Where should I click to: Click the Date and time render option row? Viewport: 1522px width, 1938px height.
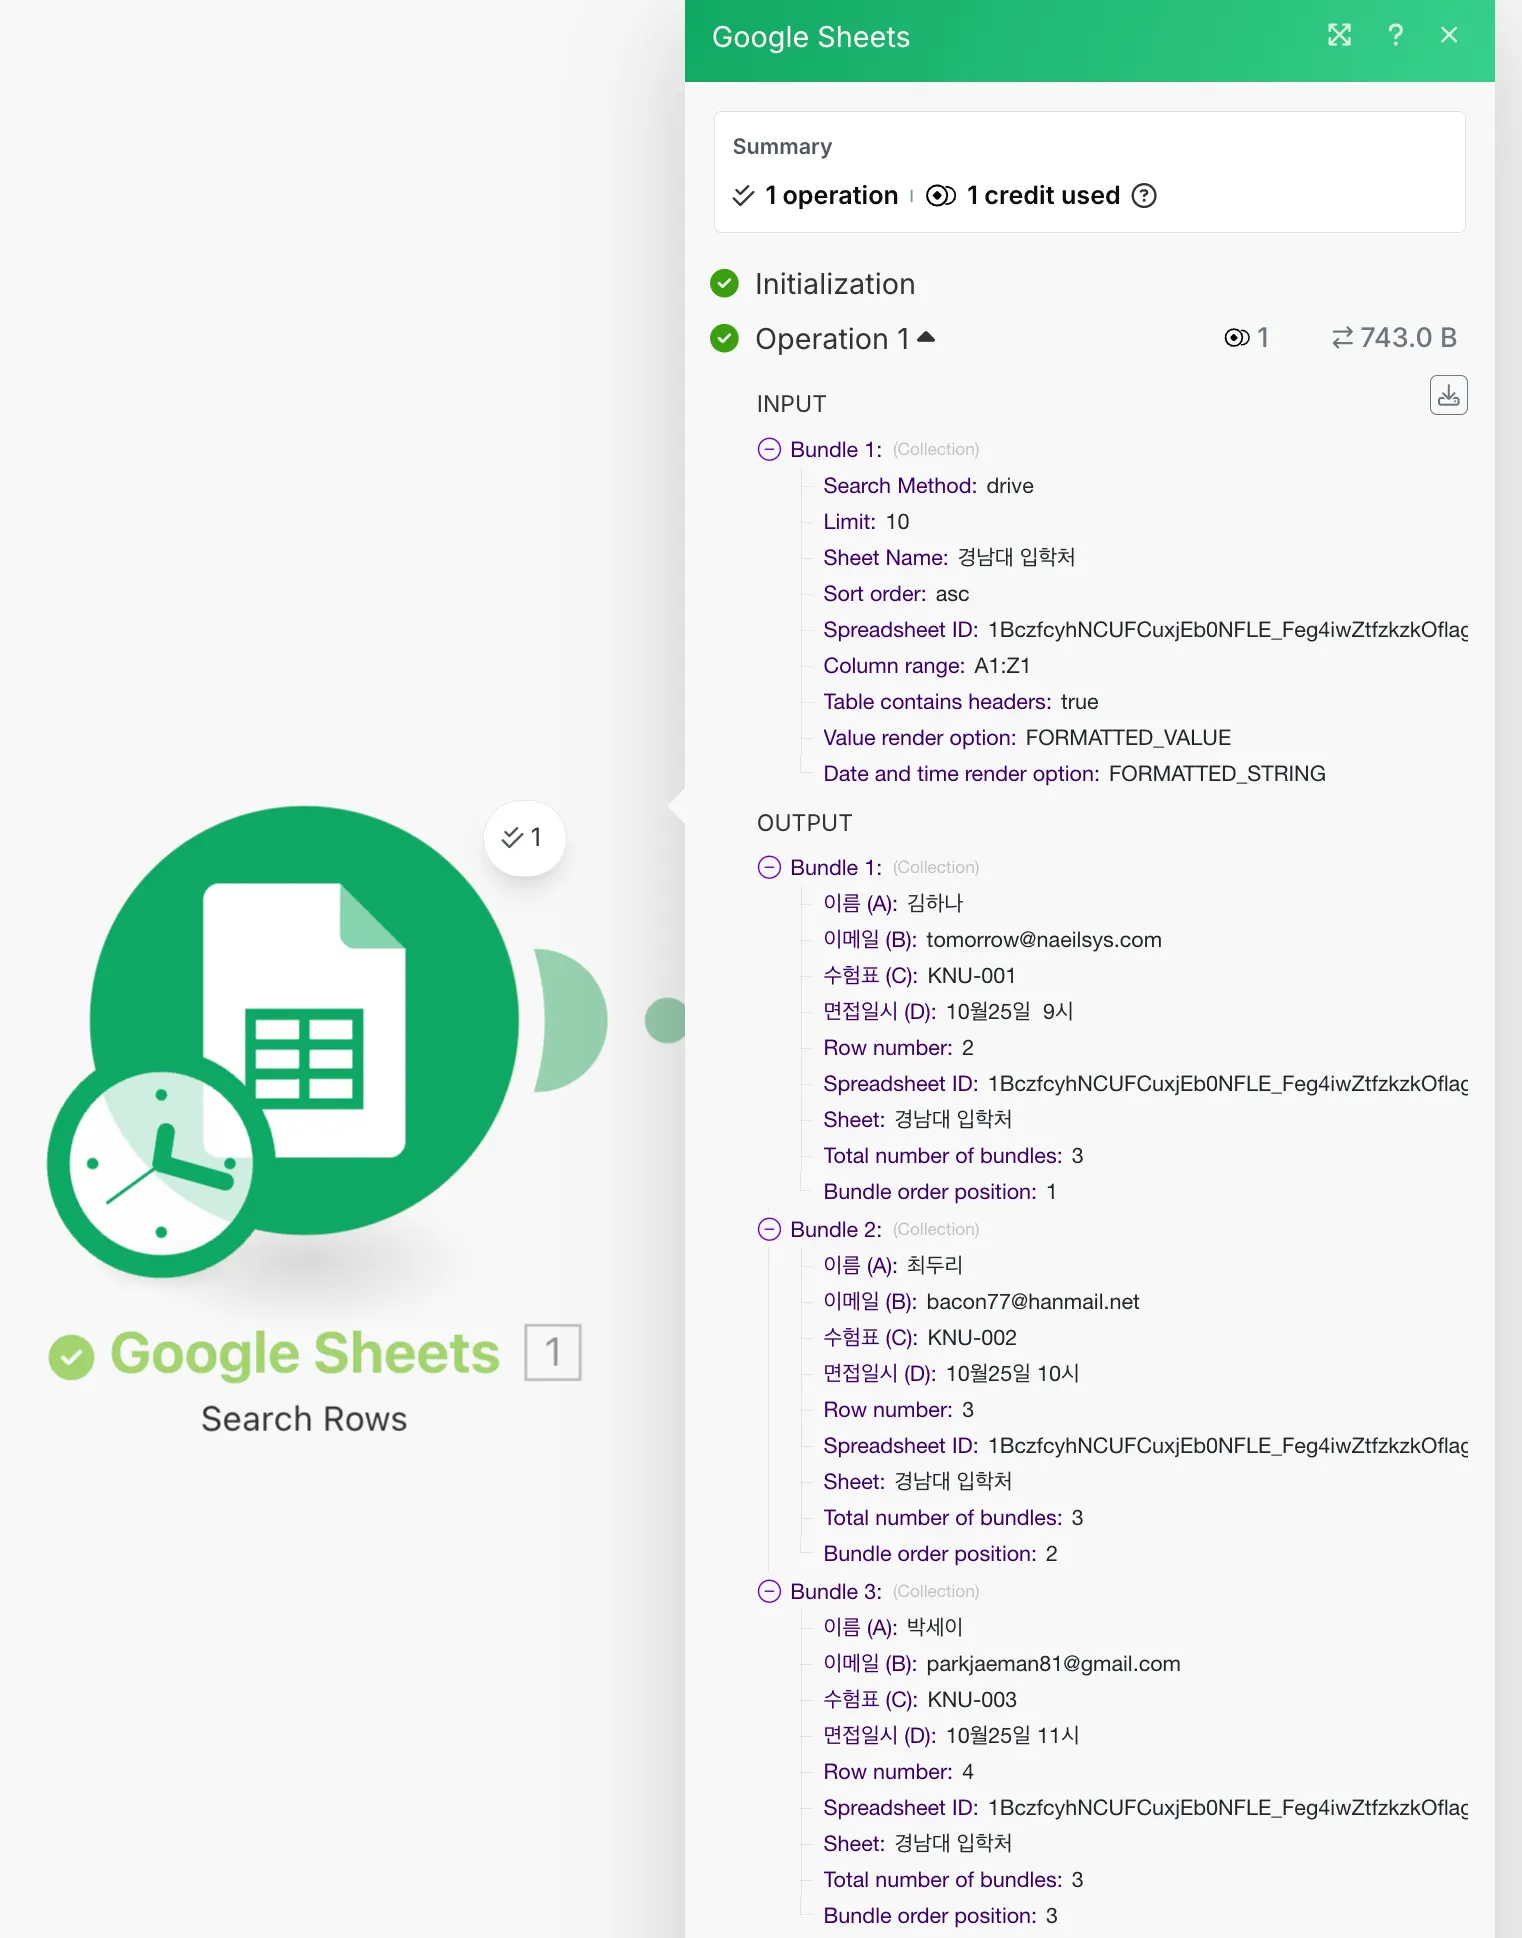pyautogui.click(x=1074, y=774)
